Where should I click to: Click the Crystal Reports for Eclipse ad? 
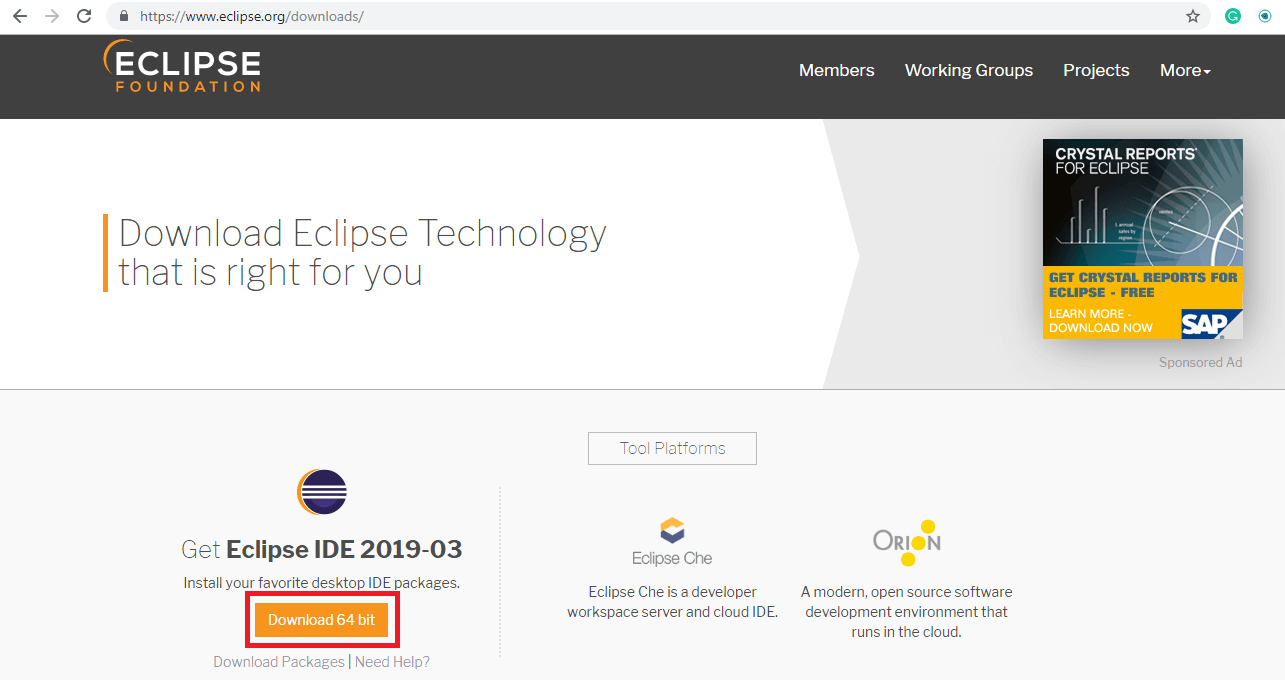click(x=1143, y=239)
